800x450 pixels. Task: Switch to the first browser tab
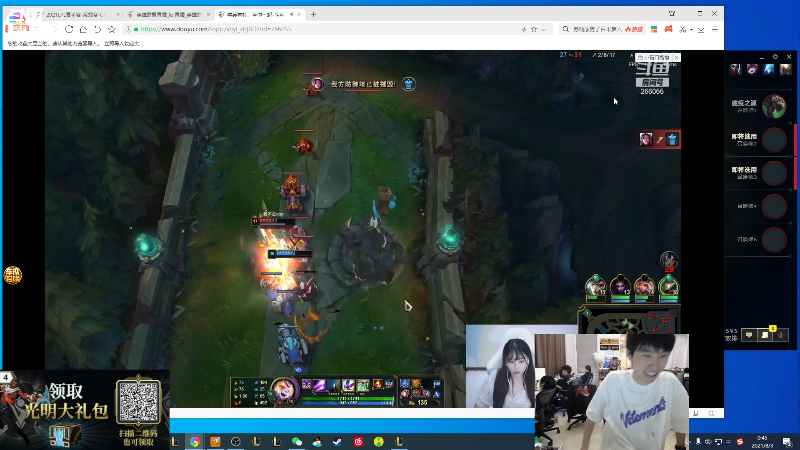(x=79, y=14)
